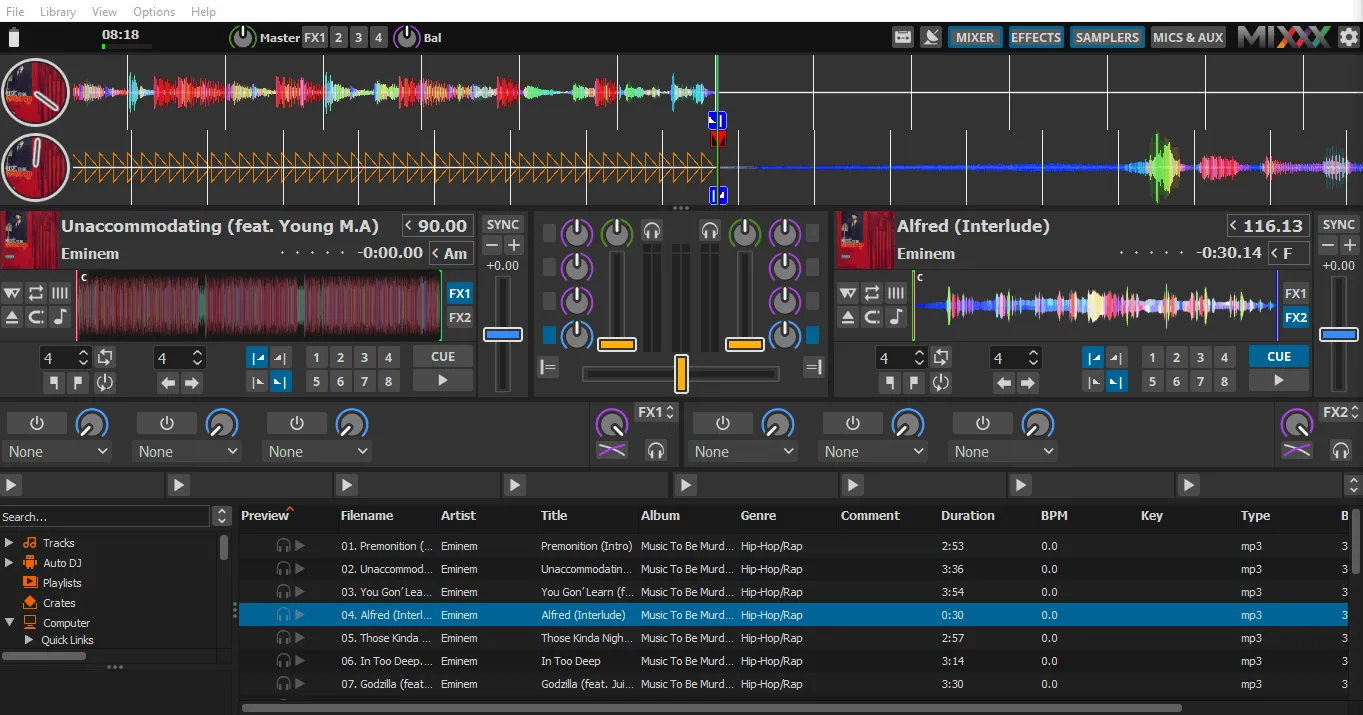Center the crossfader slider
The image size is (1363, 715).
[683, 373]
